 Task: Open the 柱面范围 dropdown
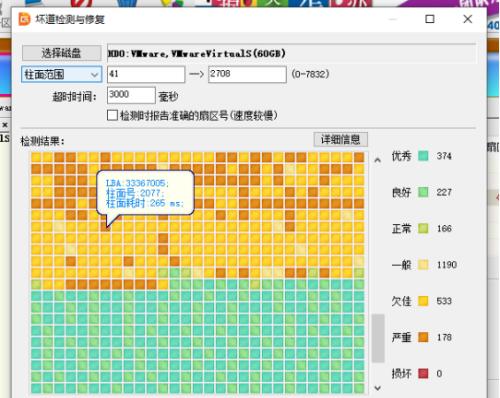62,74
